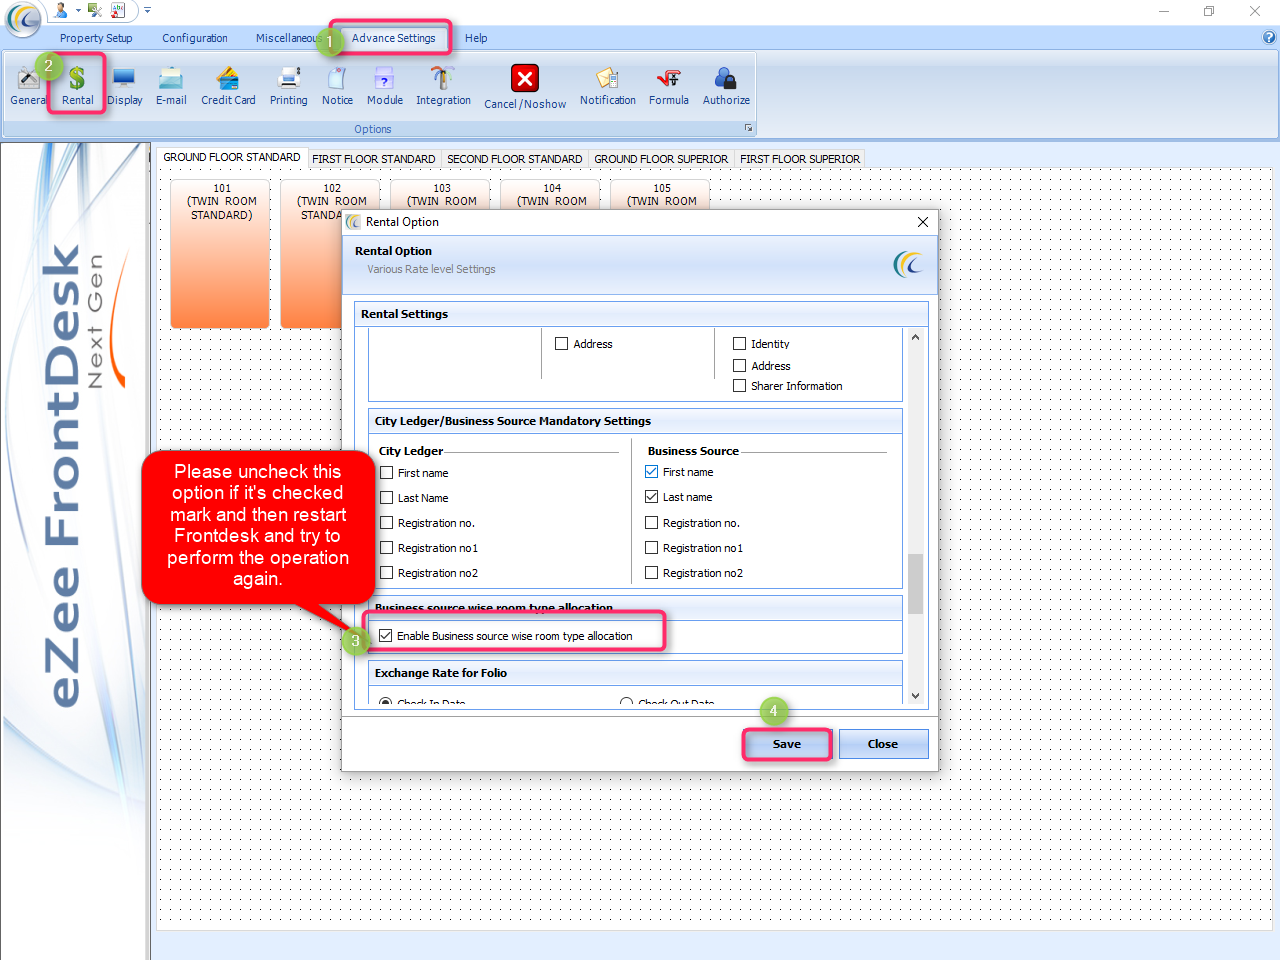Check Business Source Registration no2
The height and width of the screenshot is (960, 1280).
point(652,573)
